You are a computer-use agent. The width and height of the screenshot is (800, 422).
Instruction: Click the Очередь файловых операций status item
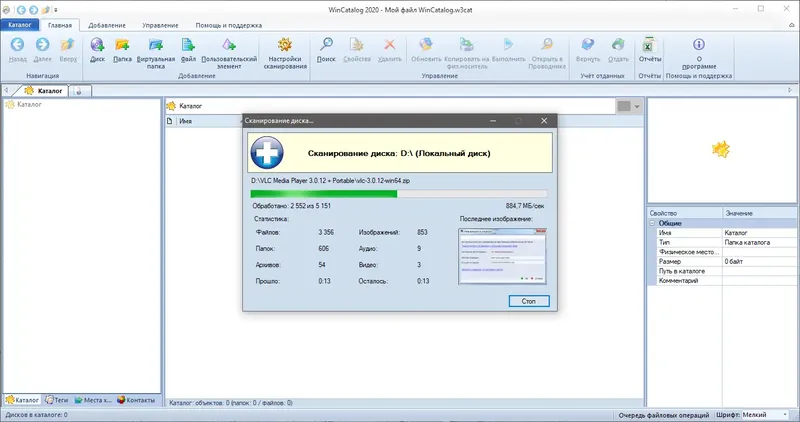663,415
